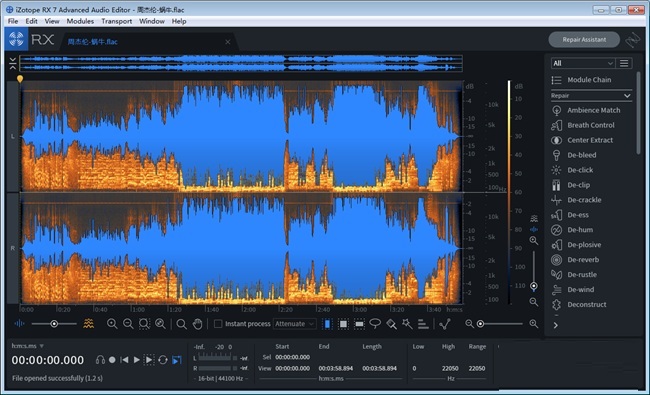This screenshot has width=650, height=395.
Task: Collapse the Repair category section
Action: pos(591,96)
